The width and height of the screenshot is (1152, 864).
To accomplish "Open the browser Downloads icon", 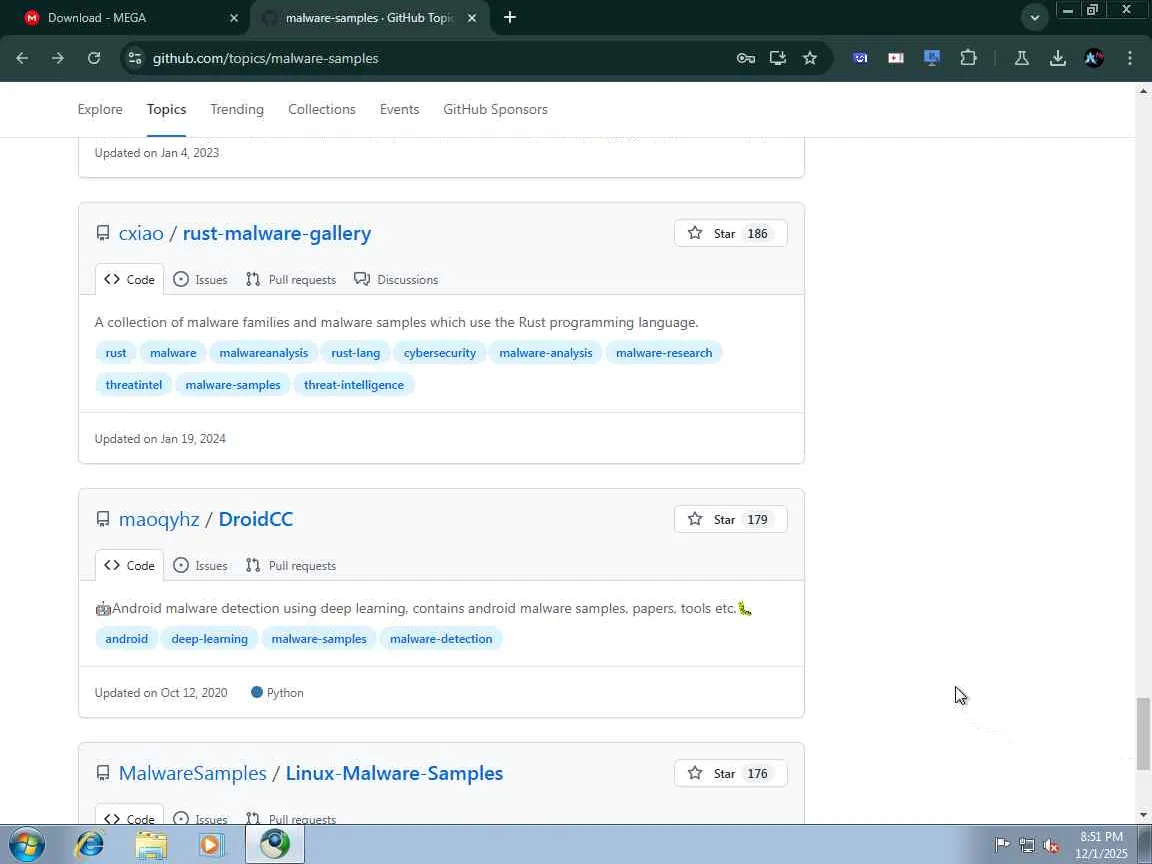I will pyautogui.click(x=1058, y=58).
